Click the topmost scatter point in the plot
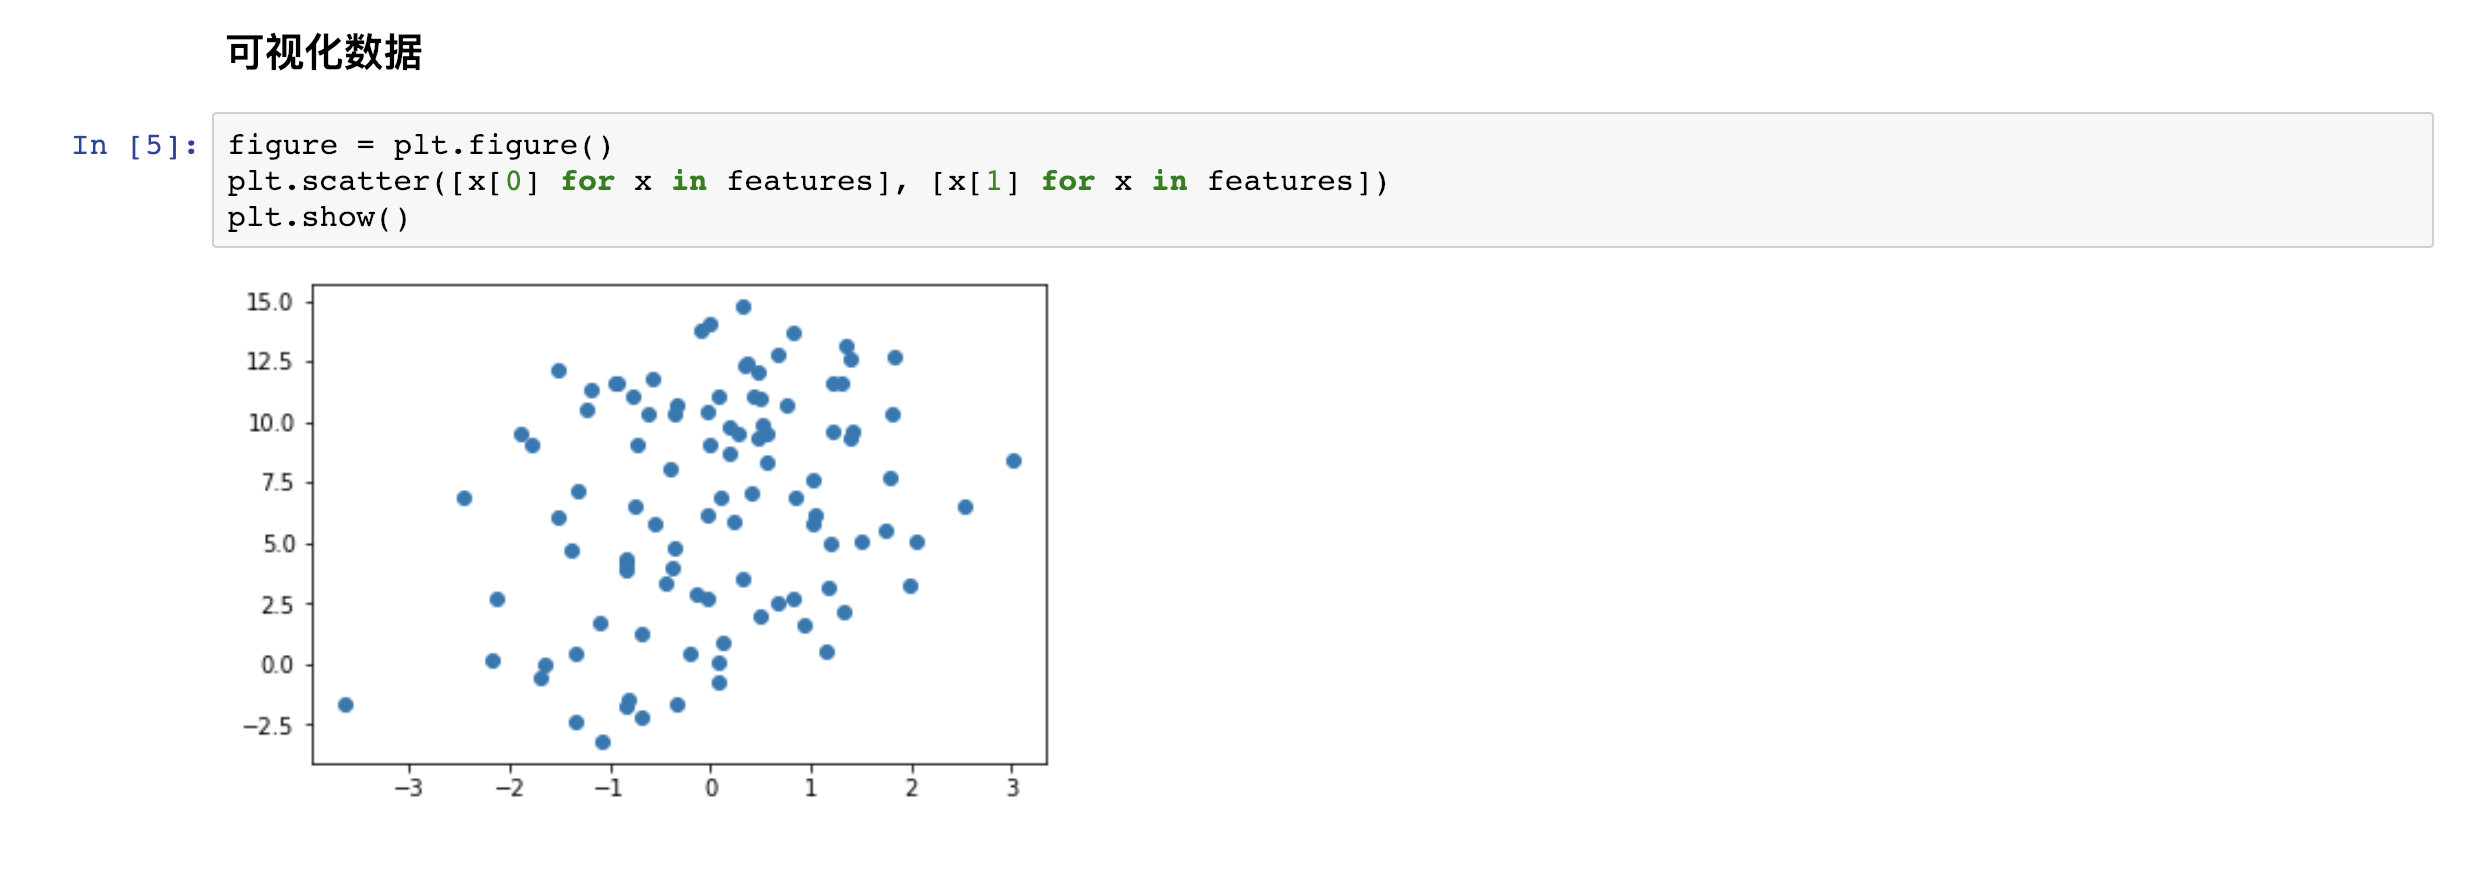This screenshot has height=872, width=2466. [743, 307]
